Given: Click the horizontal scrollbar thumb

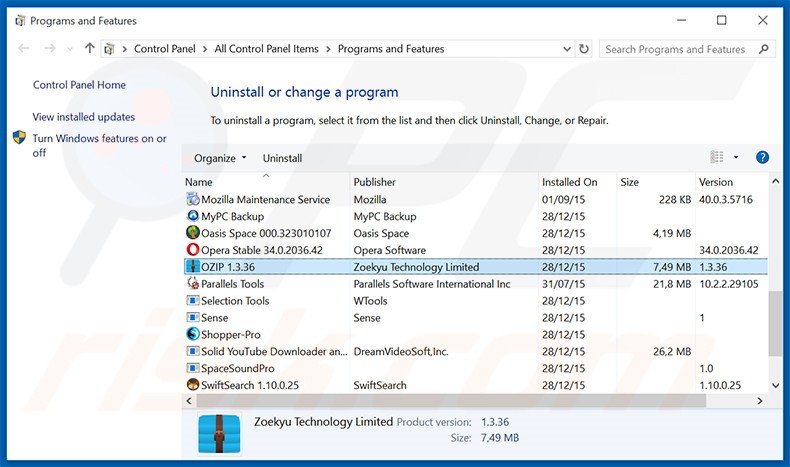Looking at the screenshot, I should pyautogui.click(x=451, y=401).
